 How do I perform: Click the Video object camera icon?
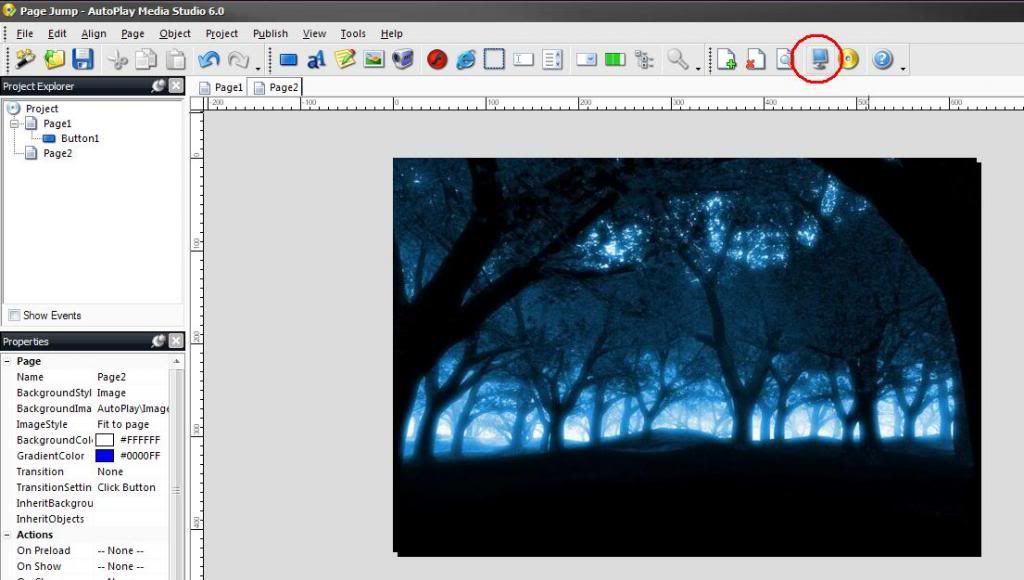[x=403, y=60]
